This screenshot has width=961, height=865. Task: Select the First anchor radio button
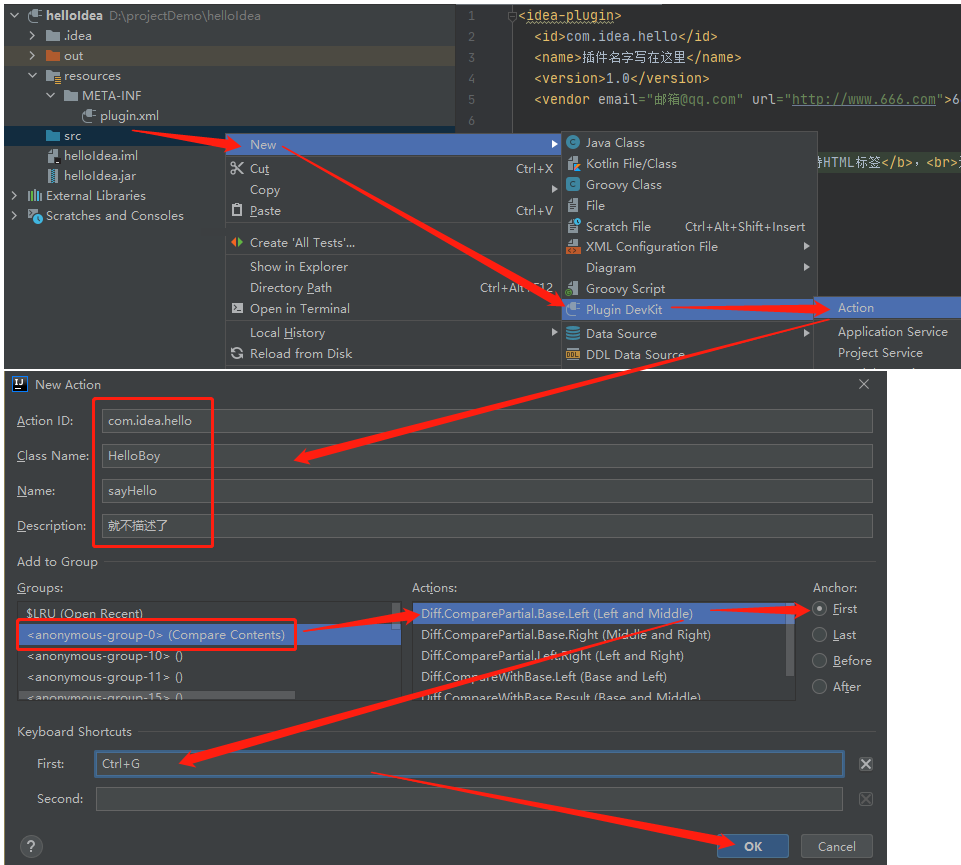coord(819,609)
